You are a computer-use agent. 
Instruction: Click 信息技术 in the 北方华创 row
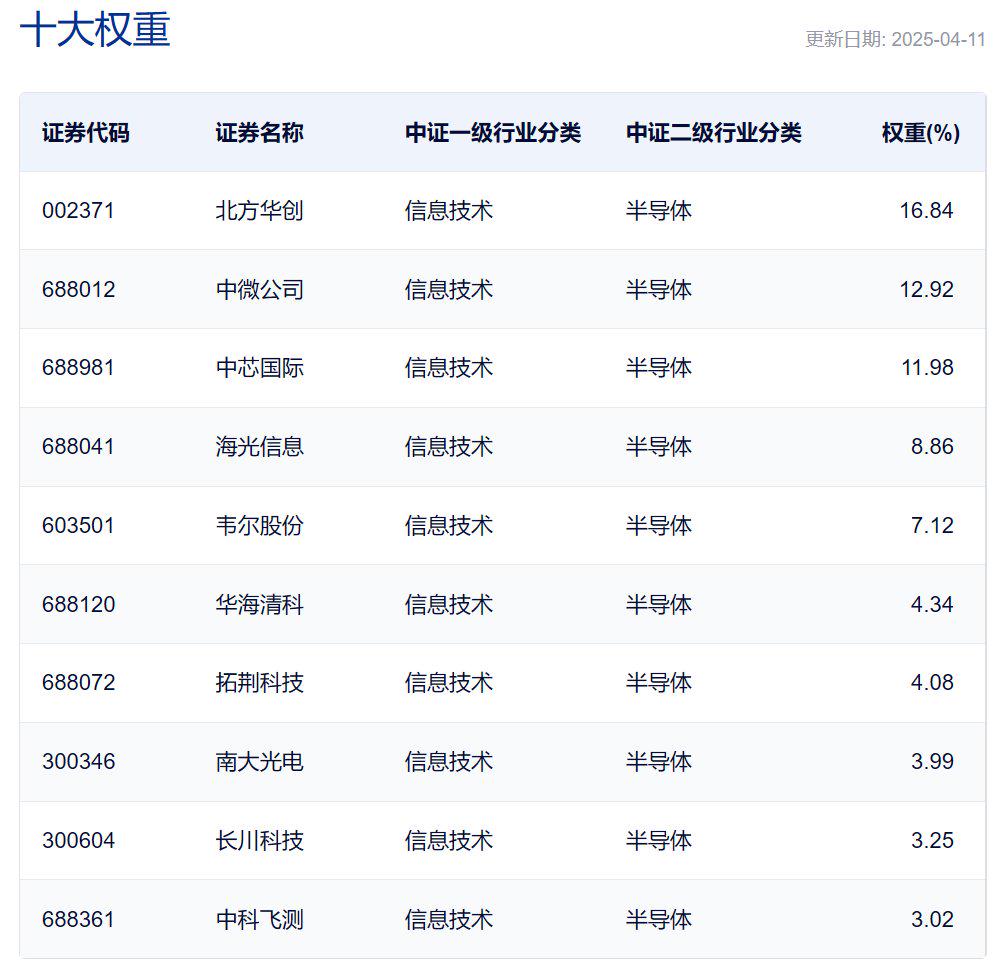pos(449,211)
